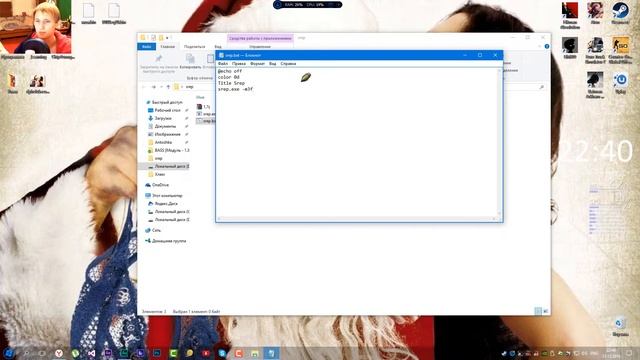Select srep folder in navigation pane
Viewport: 640px width, 360px height.
click(158, 158)
